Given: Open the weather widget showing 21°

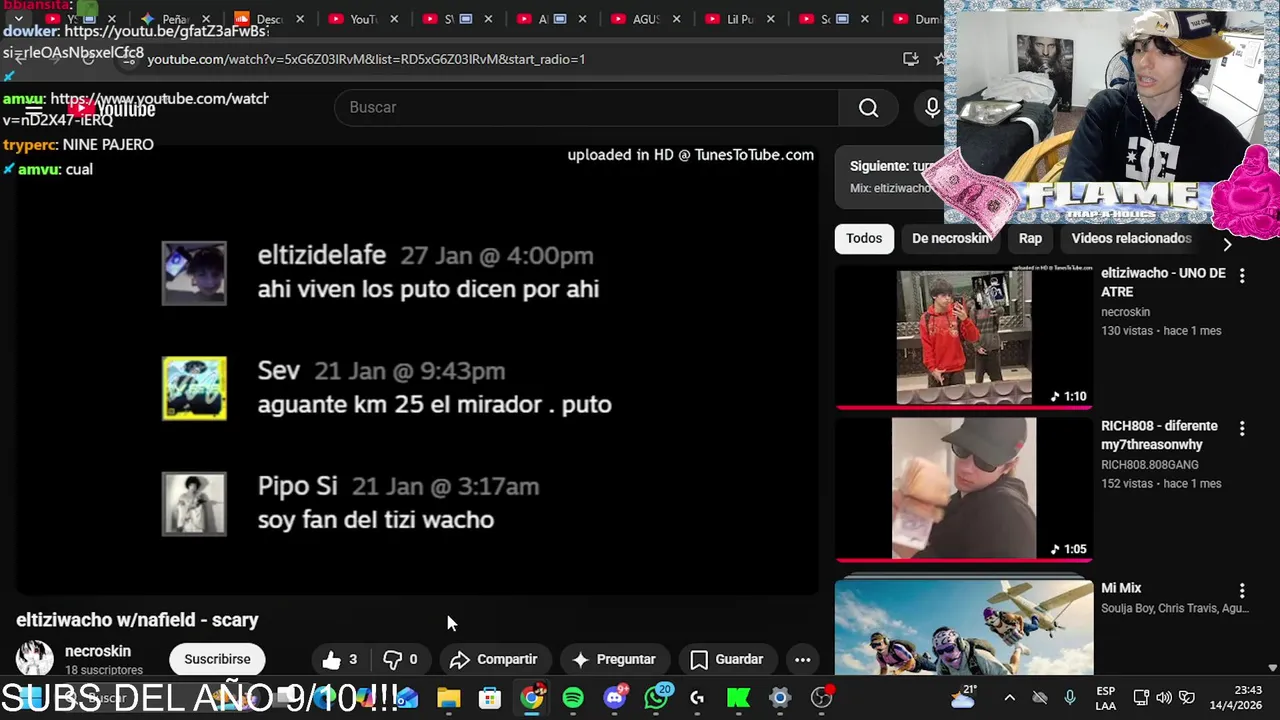Looking at the screenshot, I should click(965, 697).
